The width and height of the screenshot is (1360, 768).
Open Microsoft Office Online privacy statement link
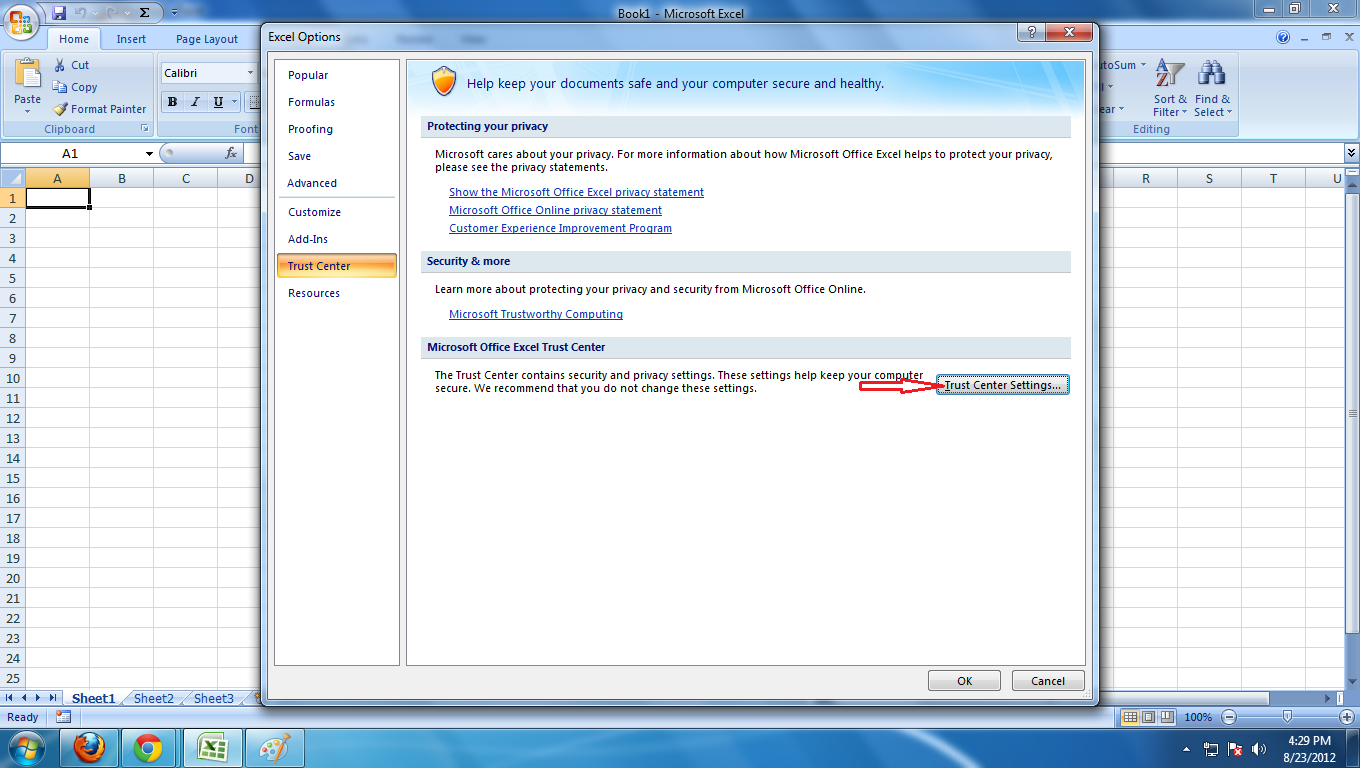[x=555, y=210]
